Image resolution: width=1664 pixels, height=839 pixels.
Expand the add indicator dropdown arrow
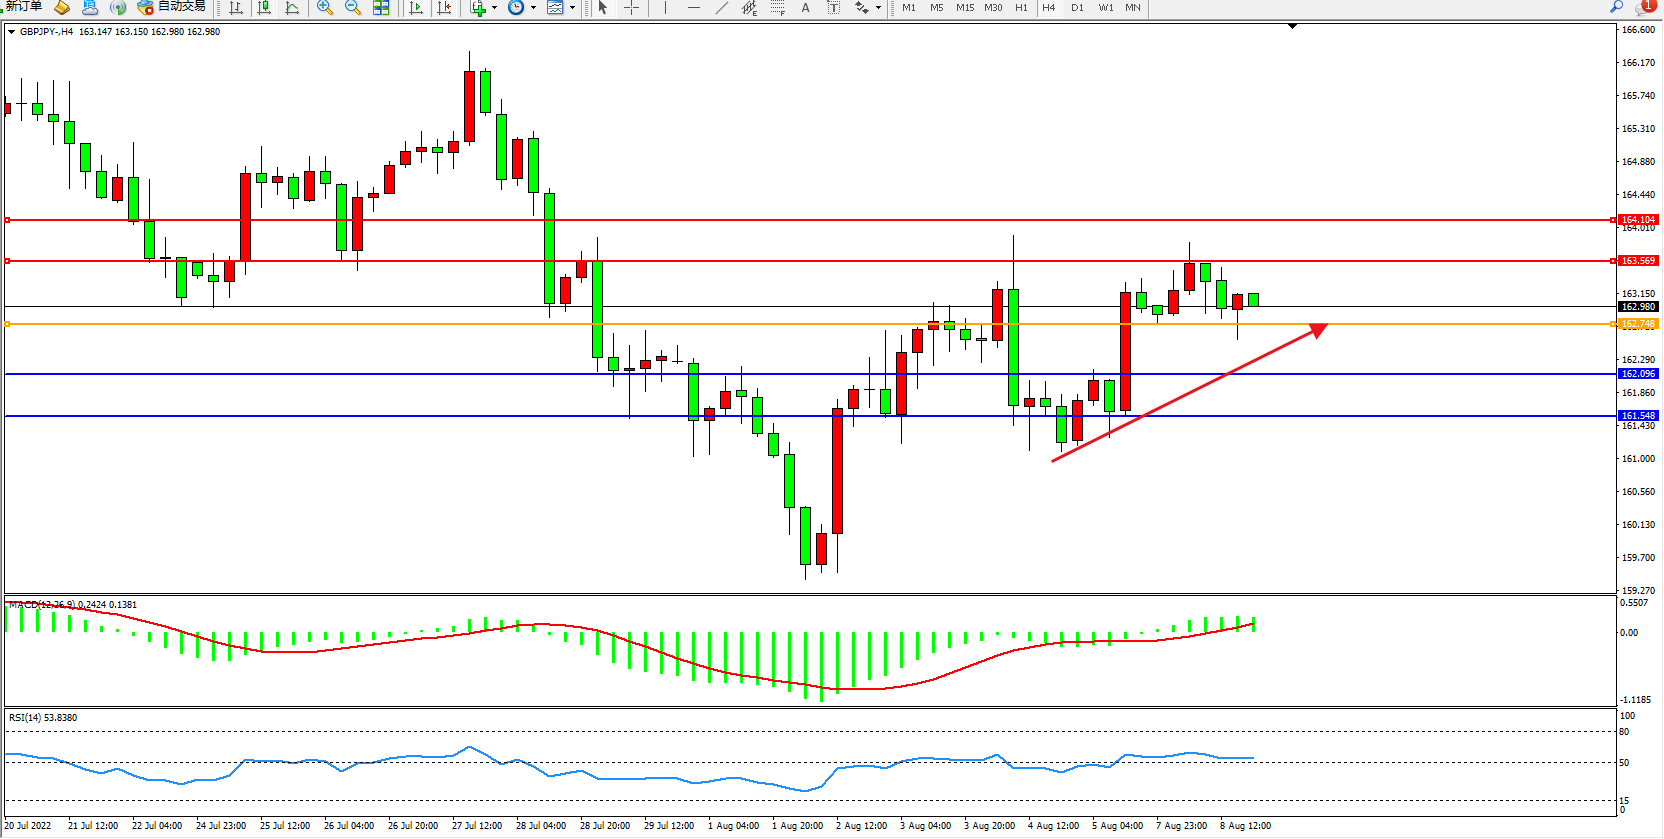pos(494,7)
